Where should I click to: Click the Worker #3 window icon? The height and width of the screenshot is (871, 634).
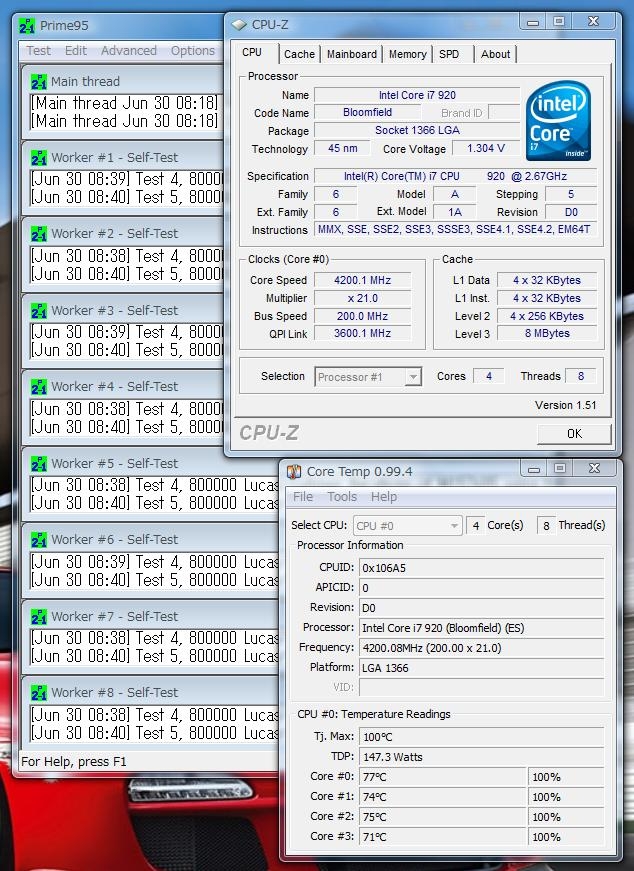39,311
